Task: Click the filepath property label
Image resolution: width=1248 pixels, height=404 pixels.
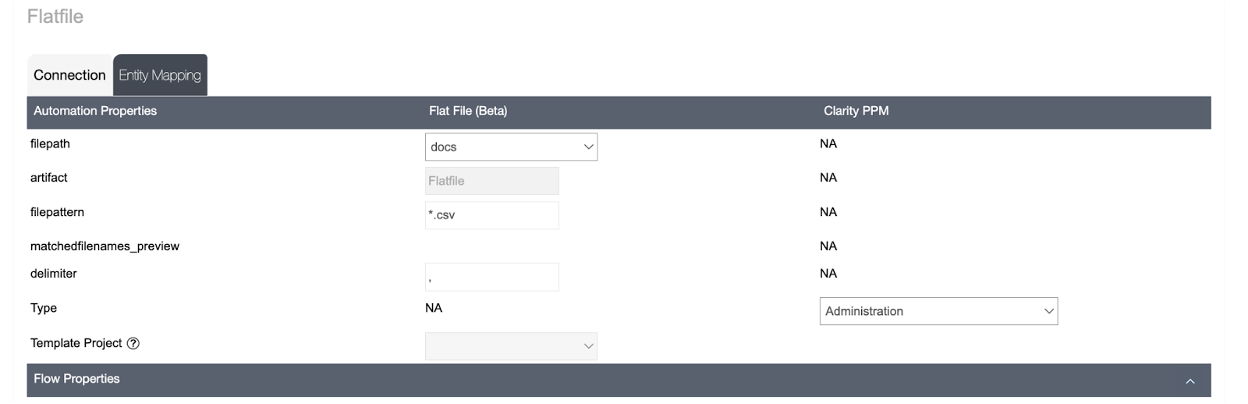Action: 50,144
